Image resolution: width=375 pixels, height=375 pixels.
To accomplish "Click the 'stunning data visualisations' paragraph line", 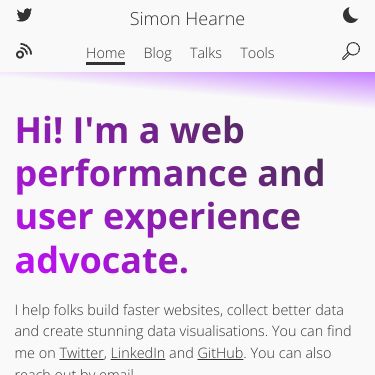I will pos(177,331).
